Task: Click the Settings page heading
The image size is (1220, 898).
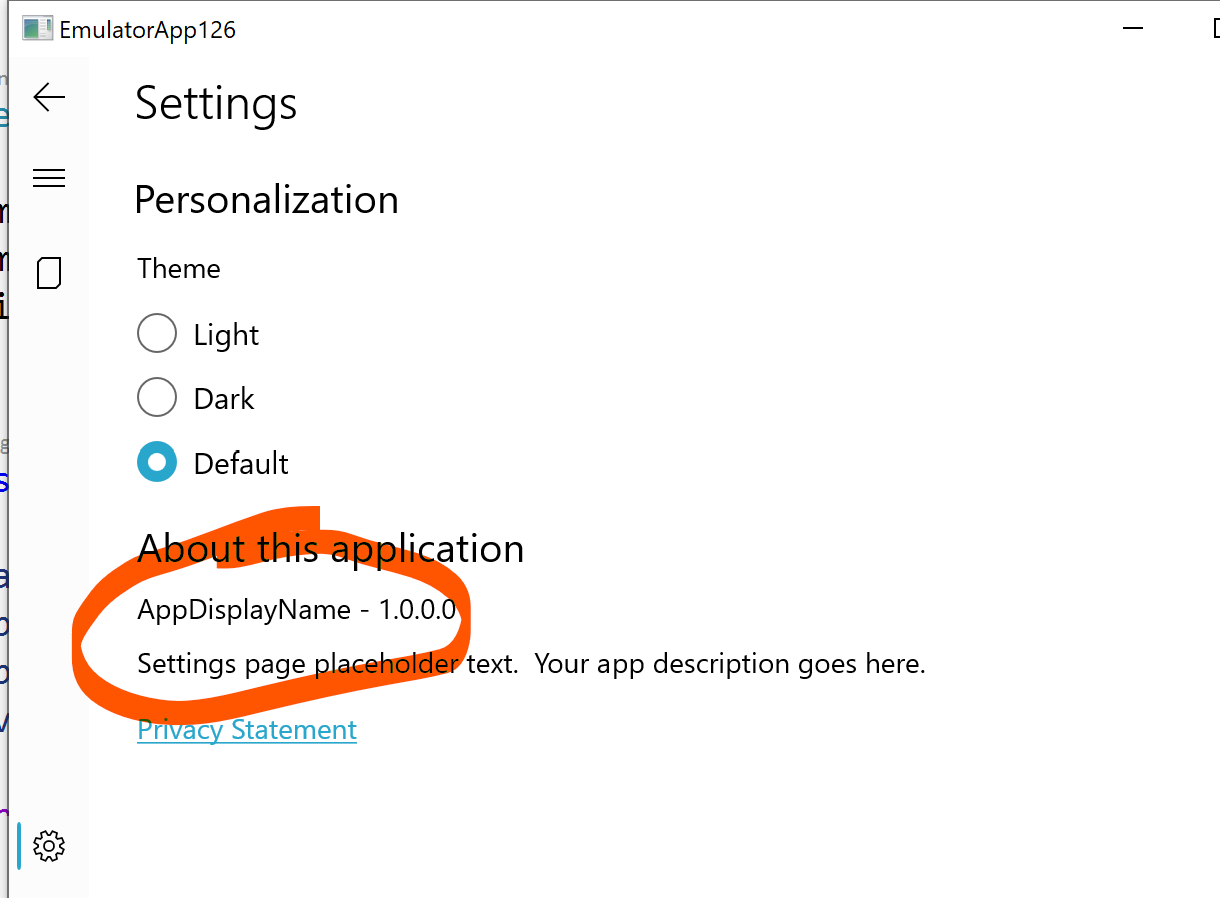Action: pyautogui.click(x=215, y=103)
